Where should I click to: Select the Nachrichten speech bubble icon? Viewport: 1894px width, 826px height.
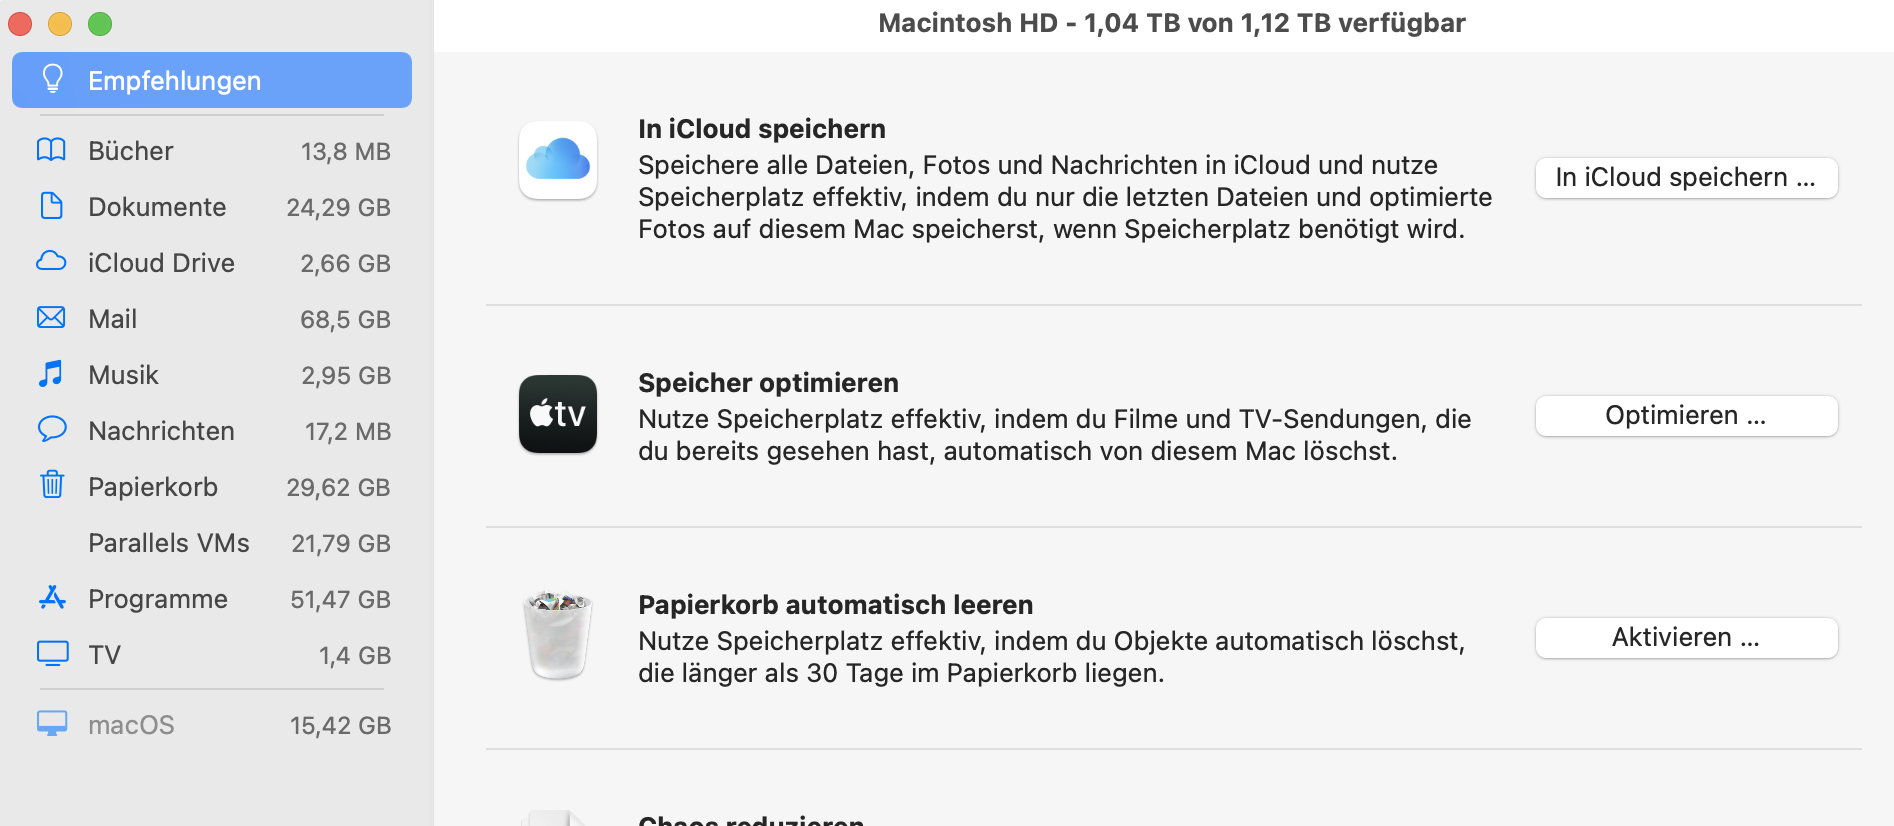coord(51,430)
